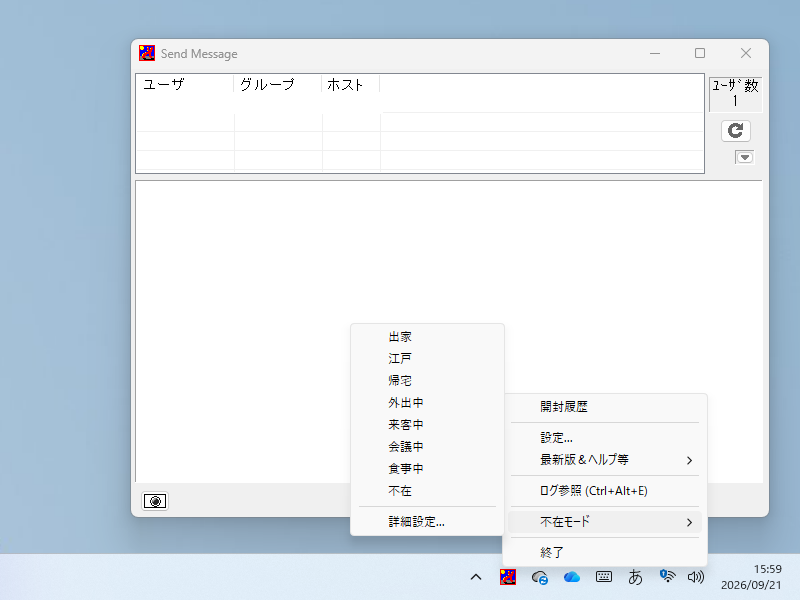Choose 会議中 from the submenu
The width and height of the screenshot is (800, 600).
[x=428, y=446]
